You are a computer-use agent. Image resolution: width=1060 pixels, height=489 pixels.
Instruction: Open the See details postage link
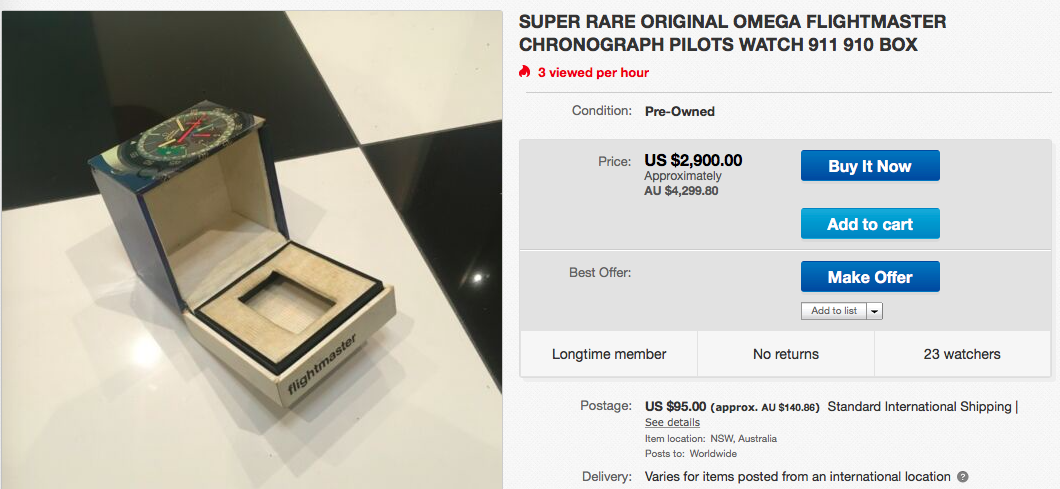(672, 422)
